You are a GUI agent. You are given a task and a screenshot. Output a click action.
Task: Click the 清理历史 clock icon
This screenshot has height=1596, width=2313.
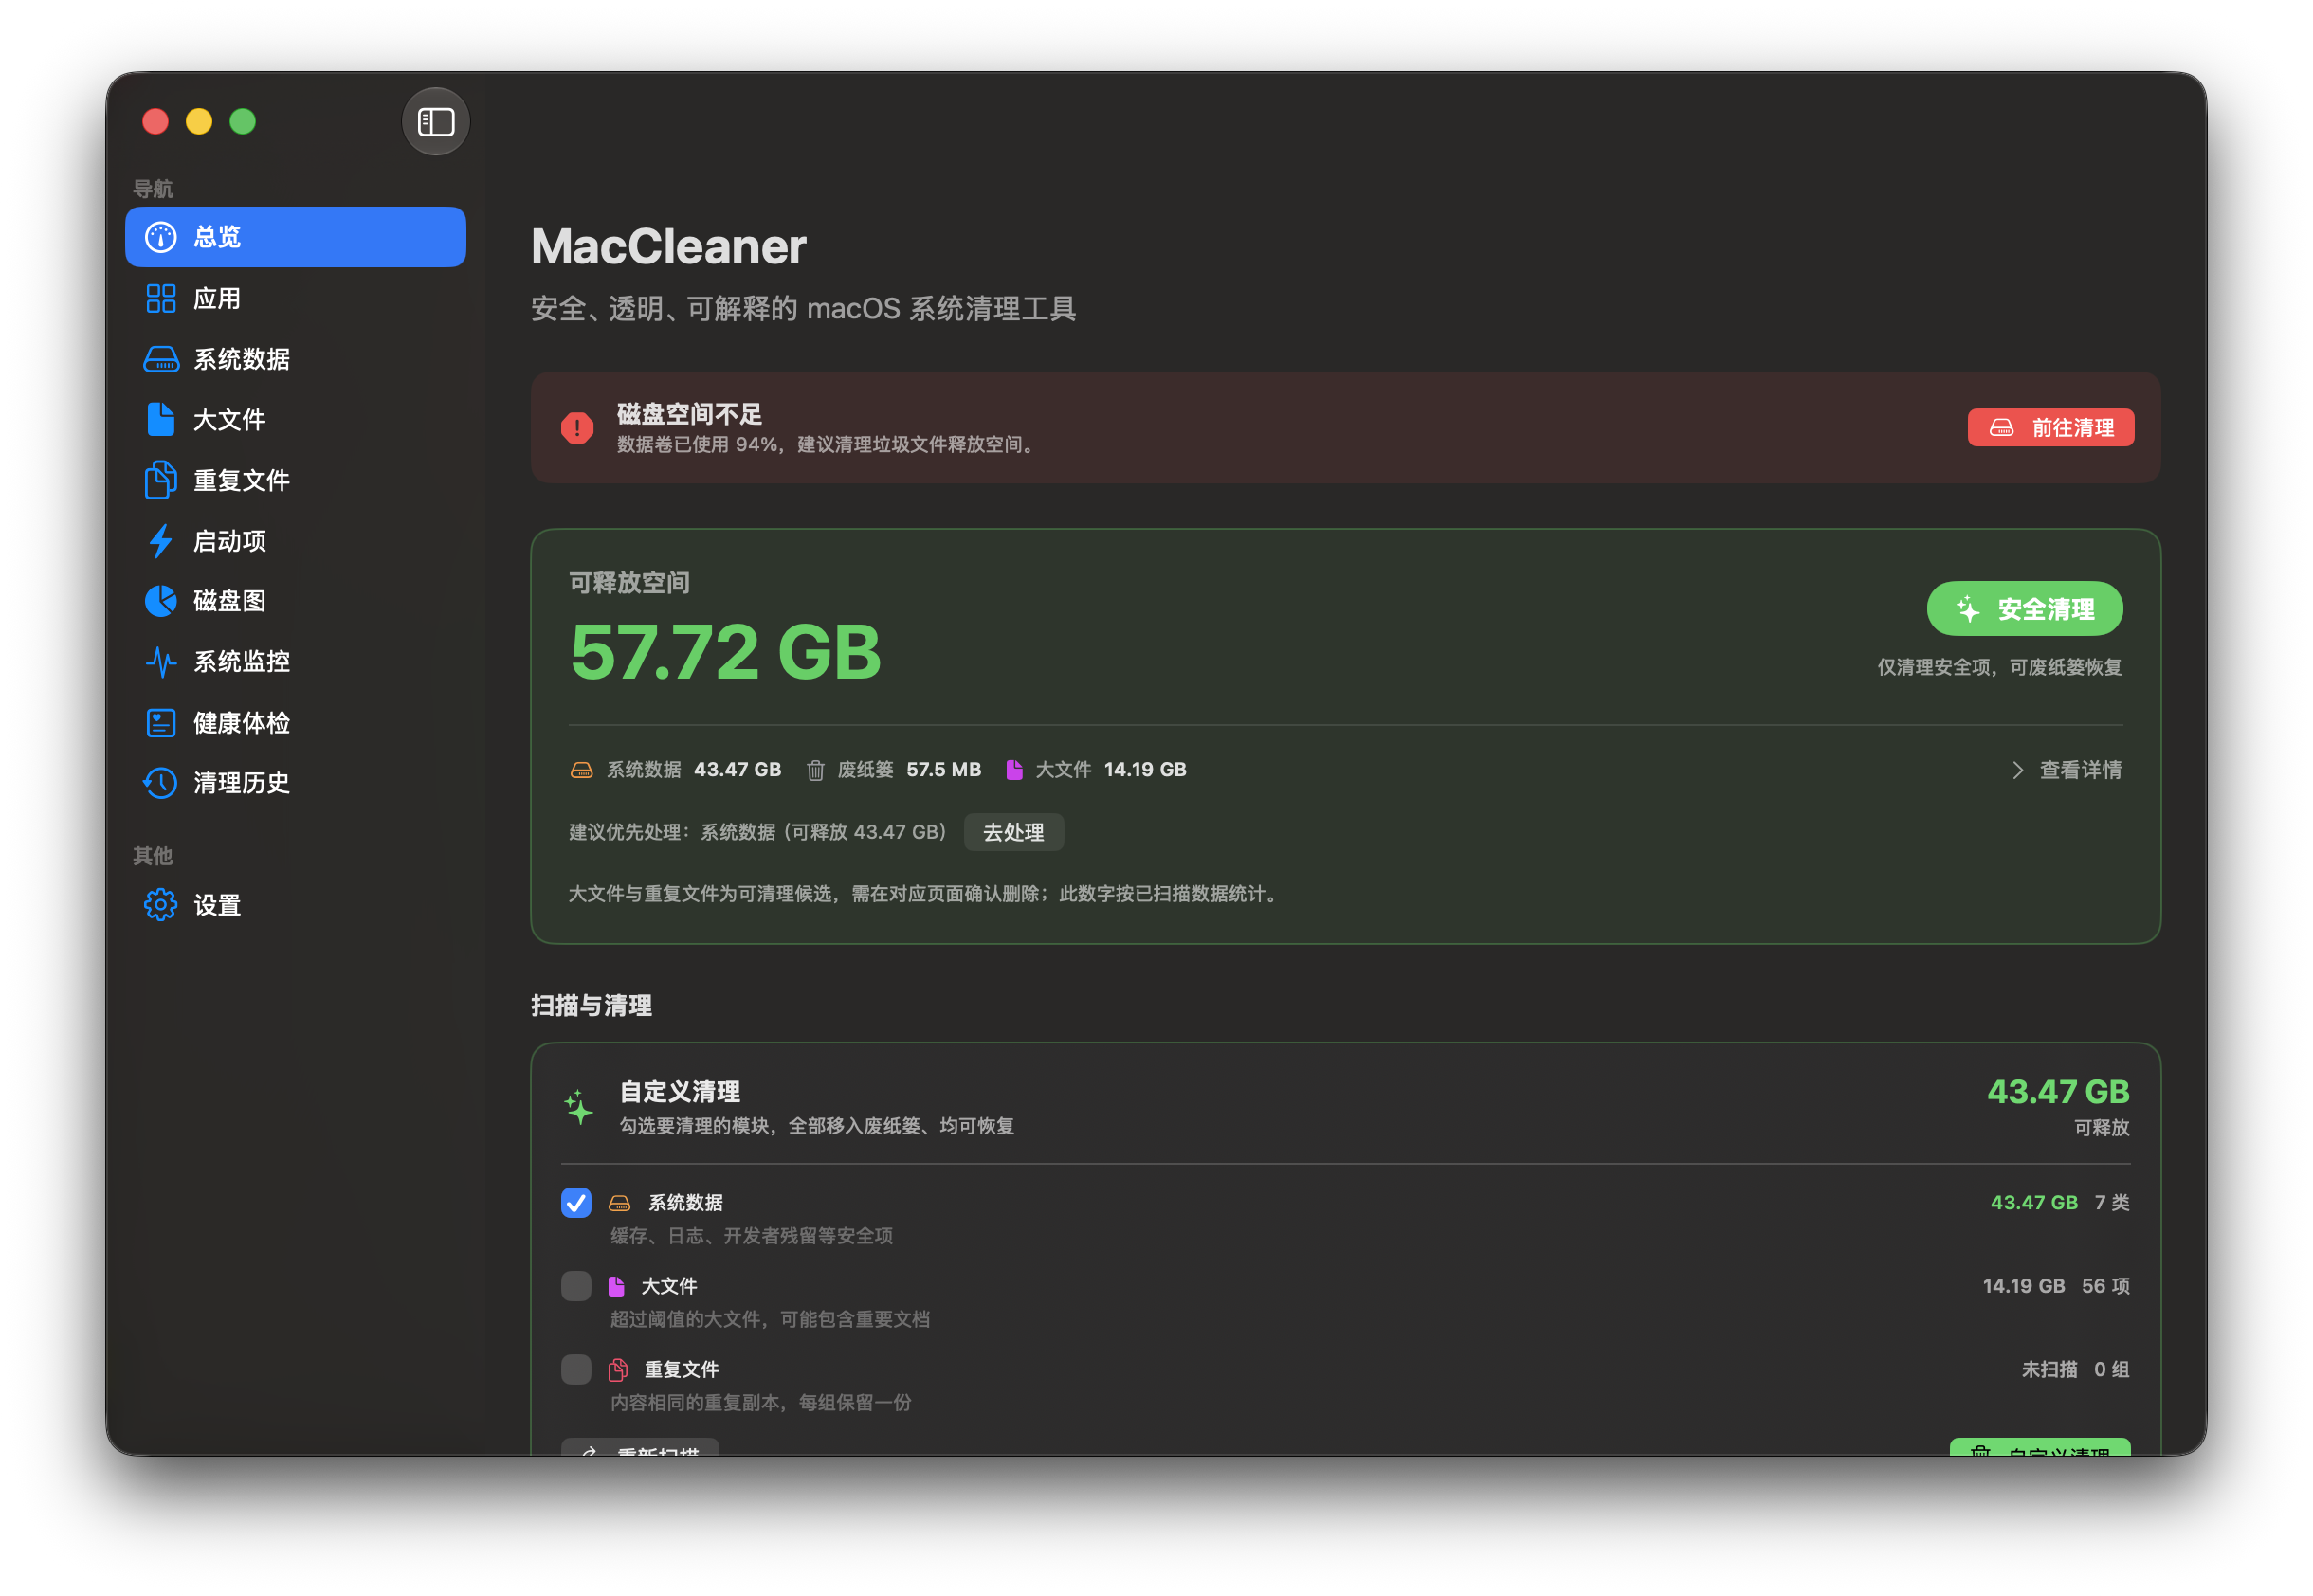pos(161,783)
